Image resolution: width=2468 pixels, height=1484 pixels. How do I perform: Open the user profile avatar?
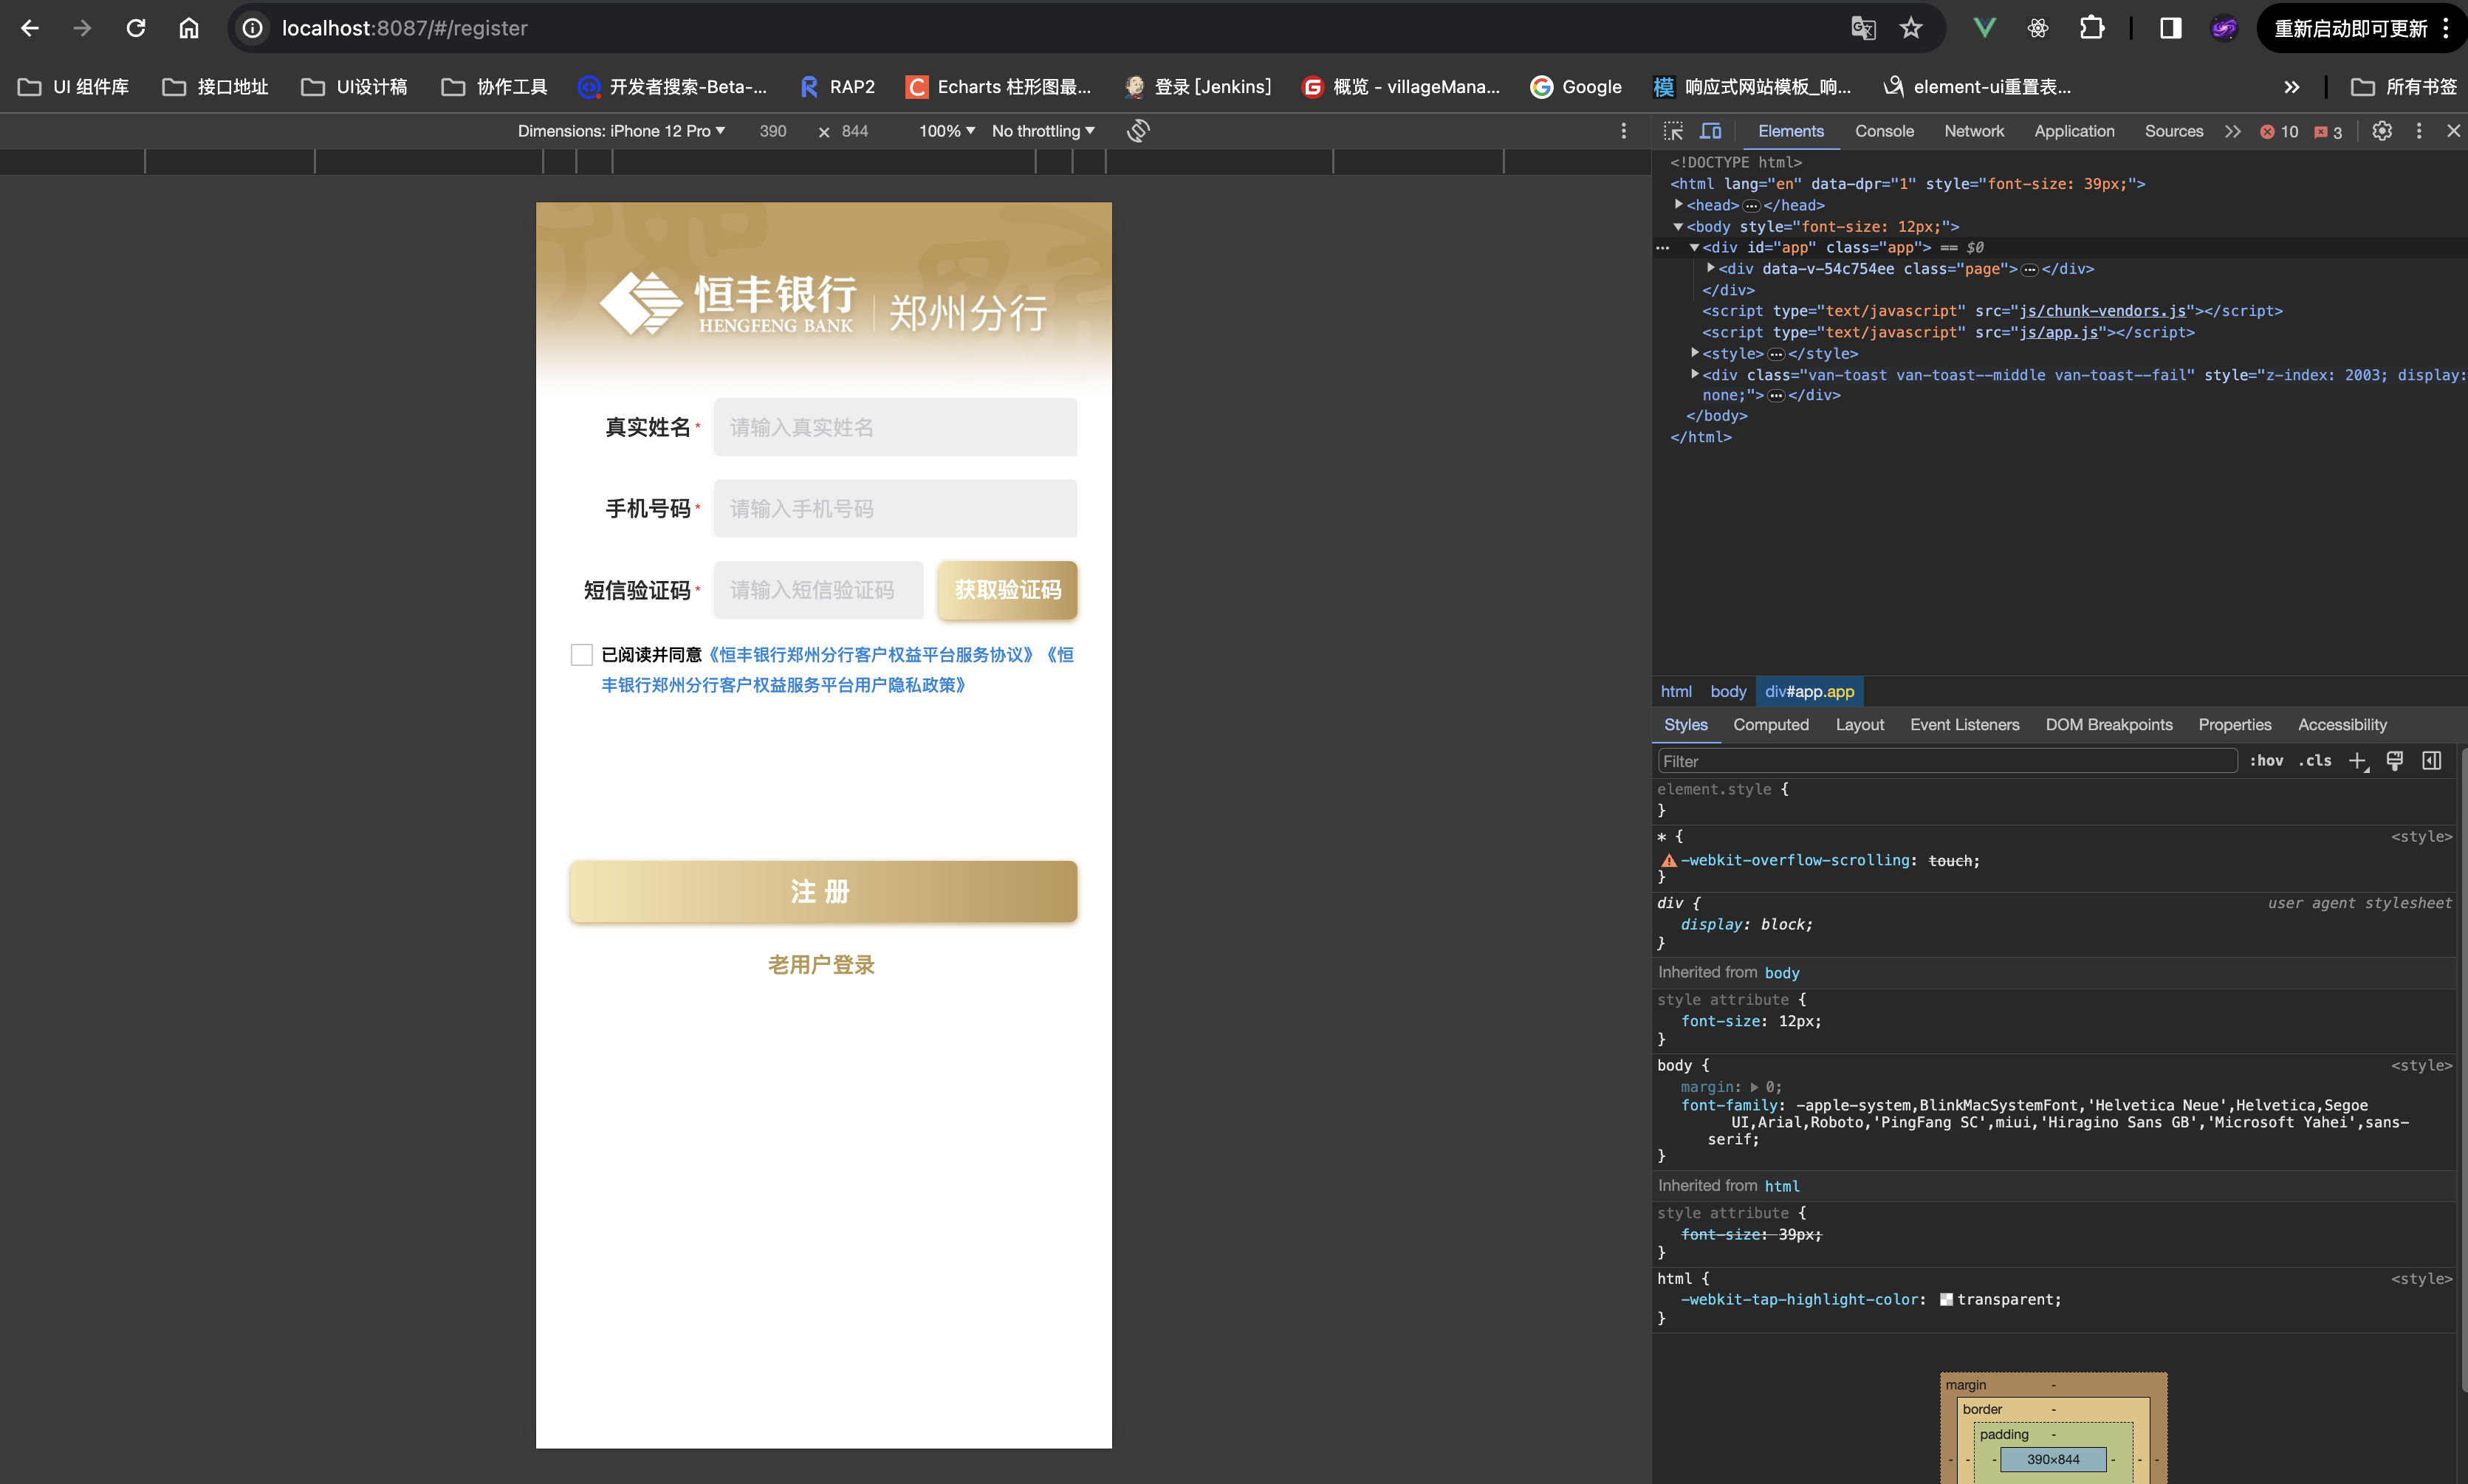point(2223,28)
